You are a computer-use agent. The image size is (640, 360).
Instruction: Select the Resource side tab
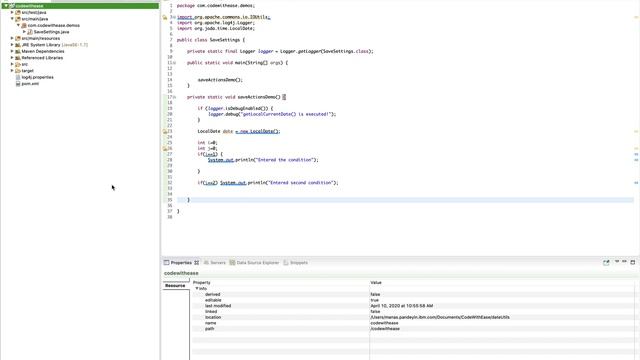[176, 286]
